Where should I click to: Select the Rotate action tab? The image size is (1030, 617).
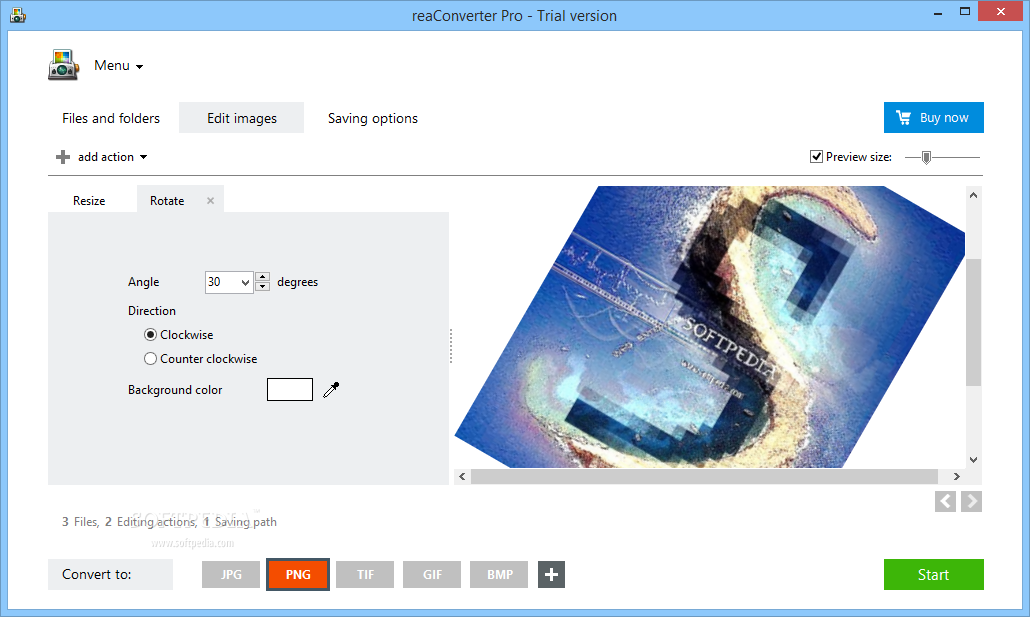(x=167, y=200)
